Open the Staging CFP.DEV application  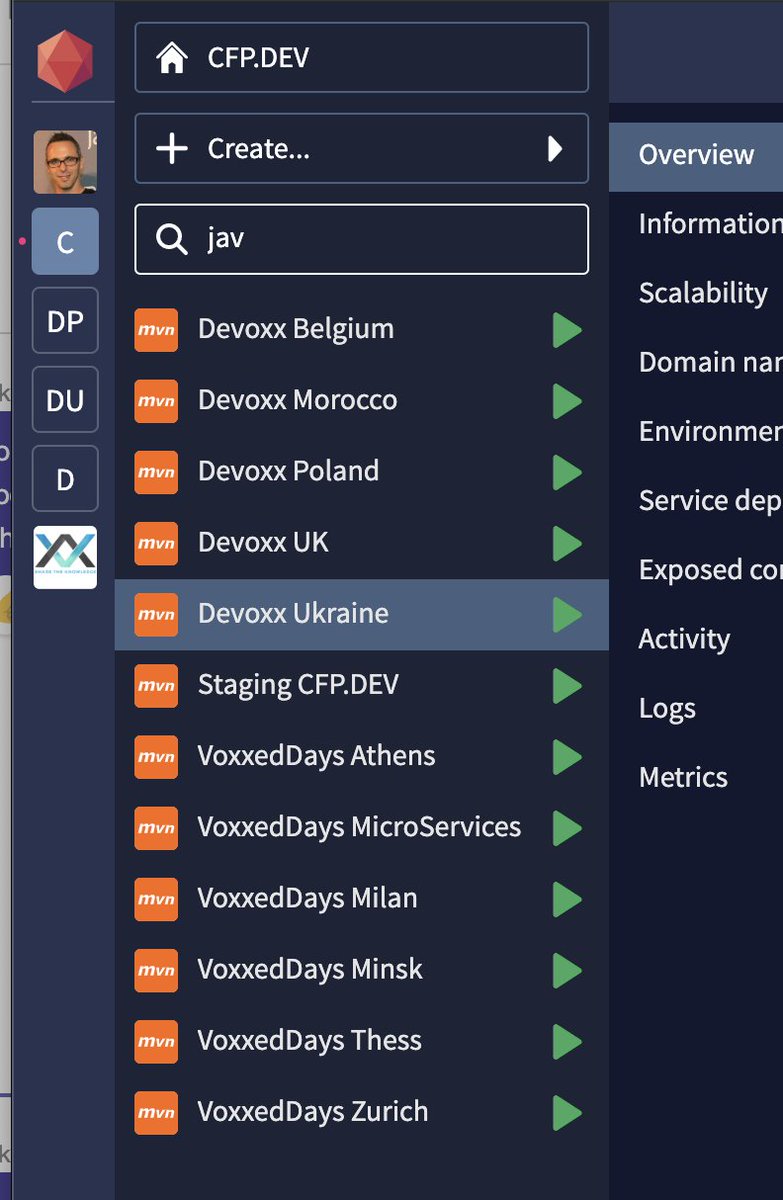tap(362, 685)
